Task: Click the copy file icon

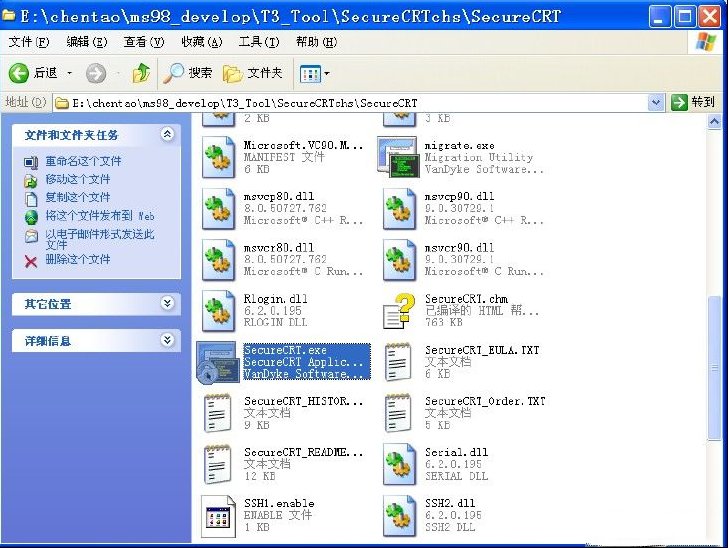Action: click(x=31, y=199)
